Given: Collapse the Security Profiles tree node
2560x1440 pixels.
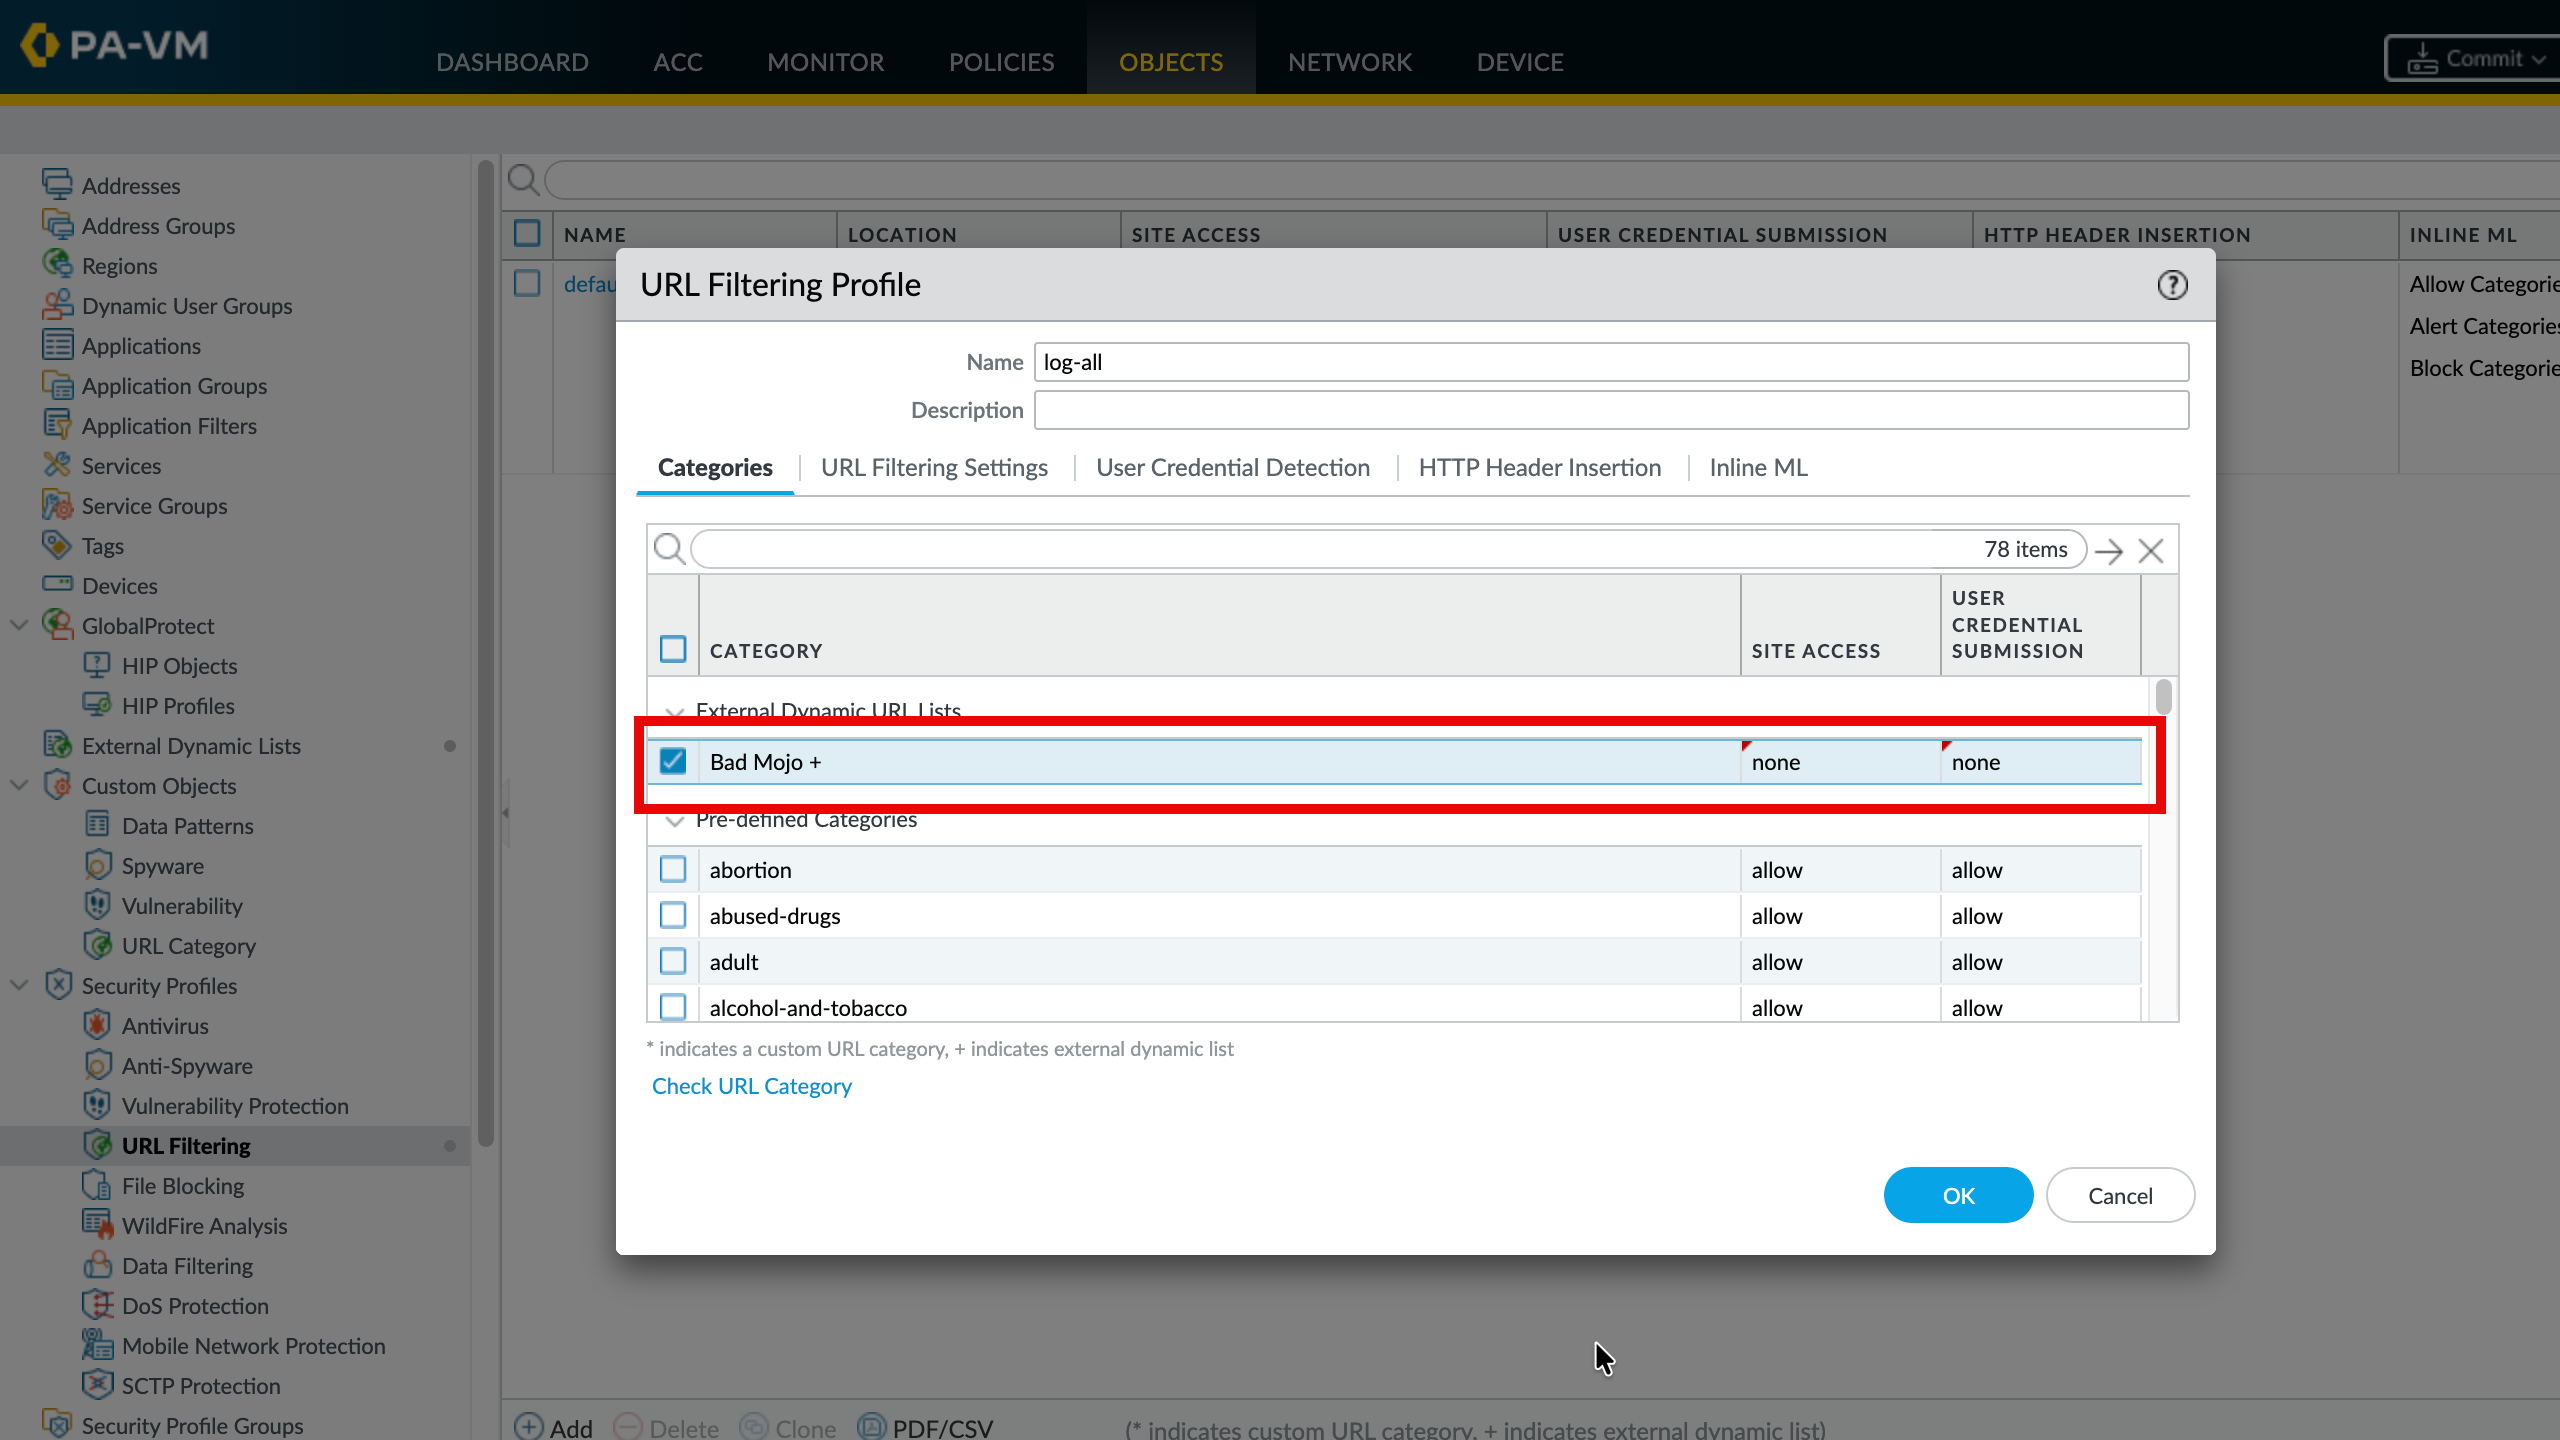Looking at the screenshot, I should (19, 985).
